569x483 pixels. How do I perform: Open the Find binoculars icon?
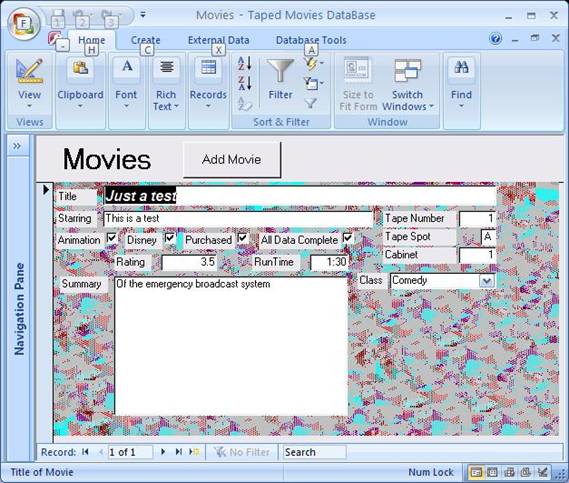(461, 67)
